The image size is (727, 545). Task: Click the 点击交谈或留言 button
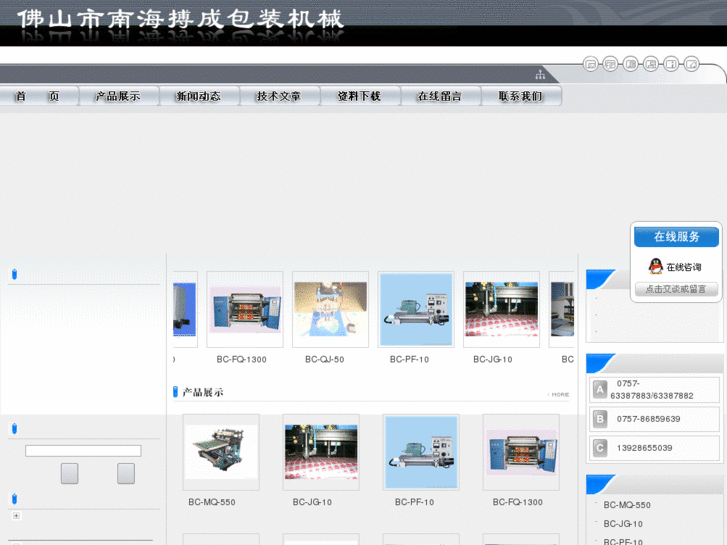(x=676, y=289)
